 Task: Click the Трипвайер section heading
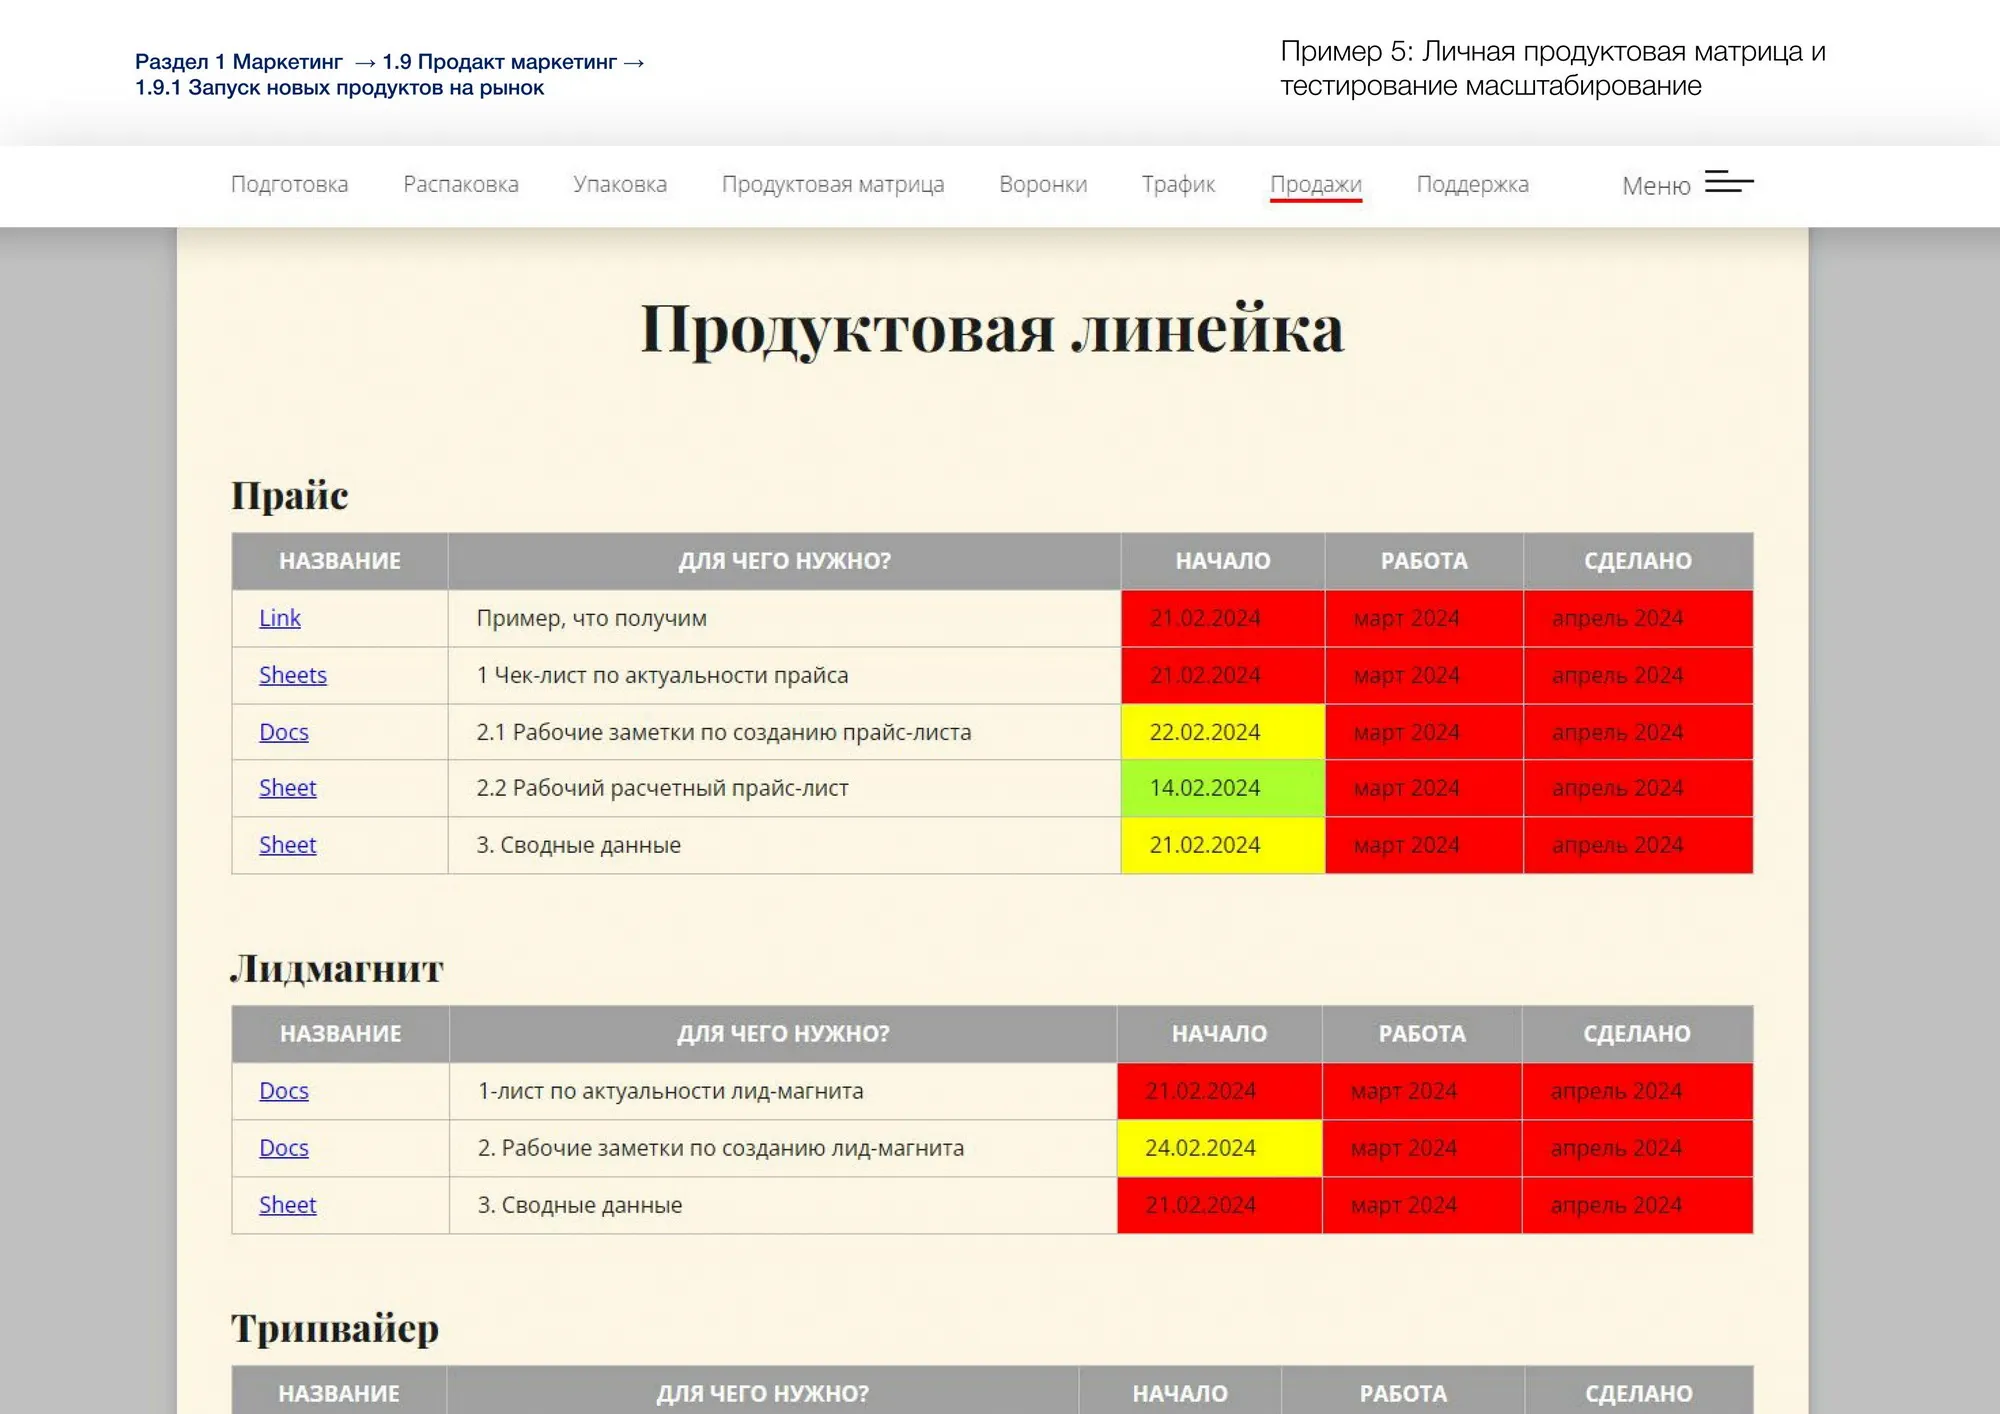[x=335, y=1330]
